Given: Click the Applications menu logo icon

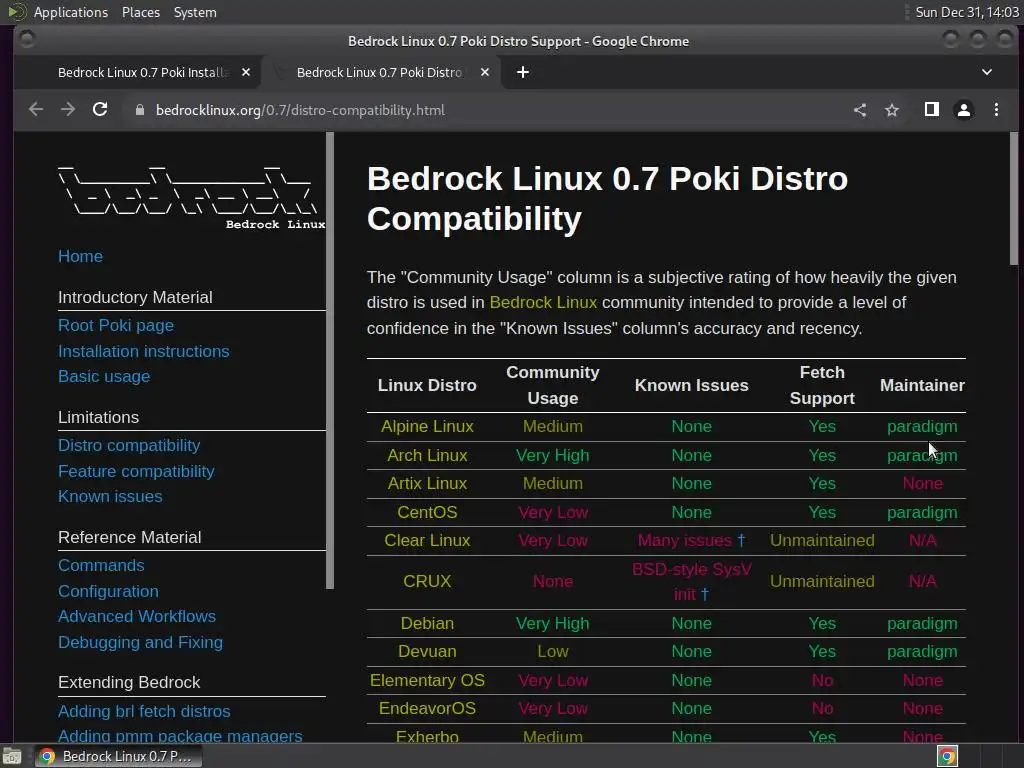Looking at the screenshot, I should click(16, 12).
